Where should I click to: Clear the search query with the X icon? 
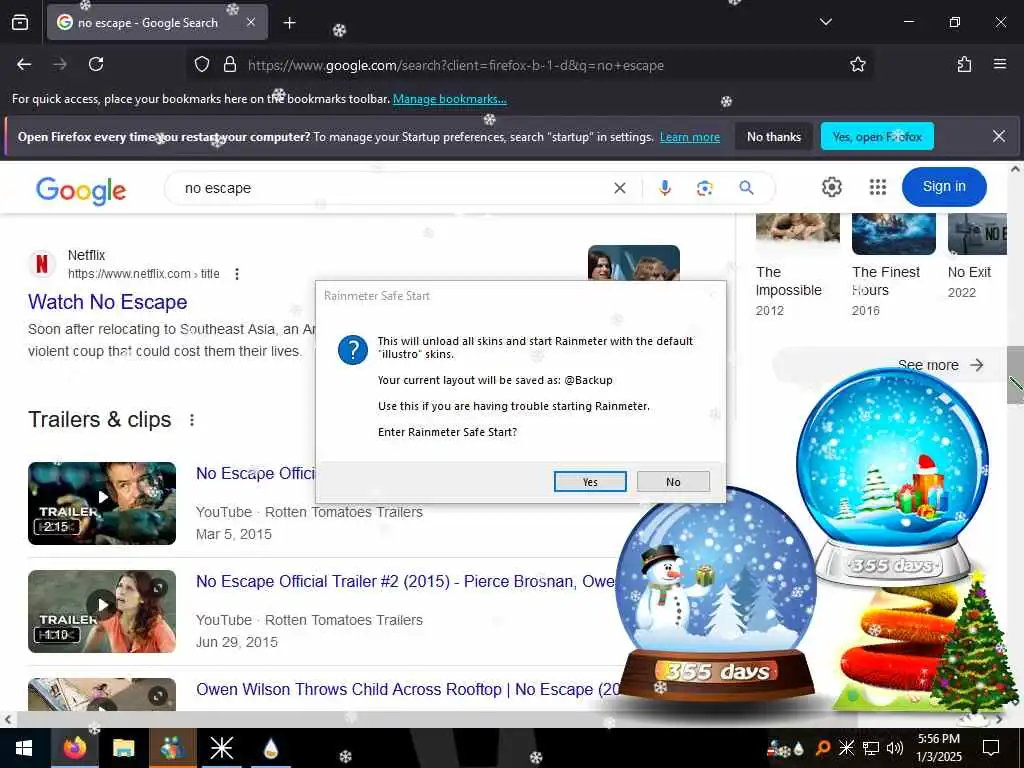620,188
